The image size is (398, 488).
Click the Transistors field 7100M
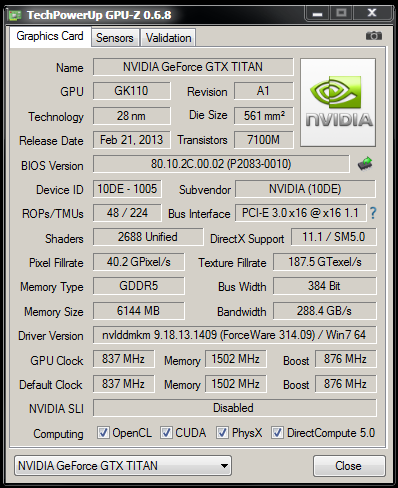pos(263,140)
